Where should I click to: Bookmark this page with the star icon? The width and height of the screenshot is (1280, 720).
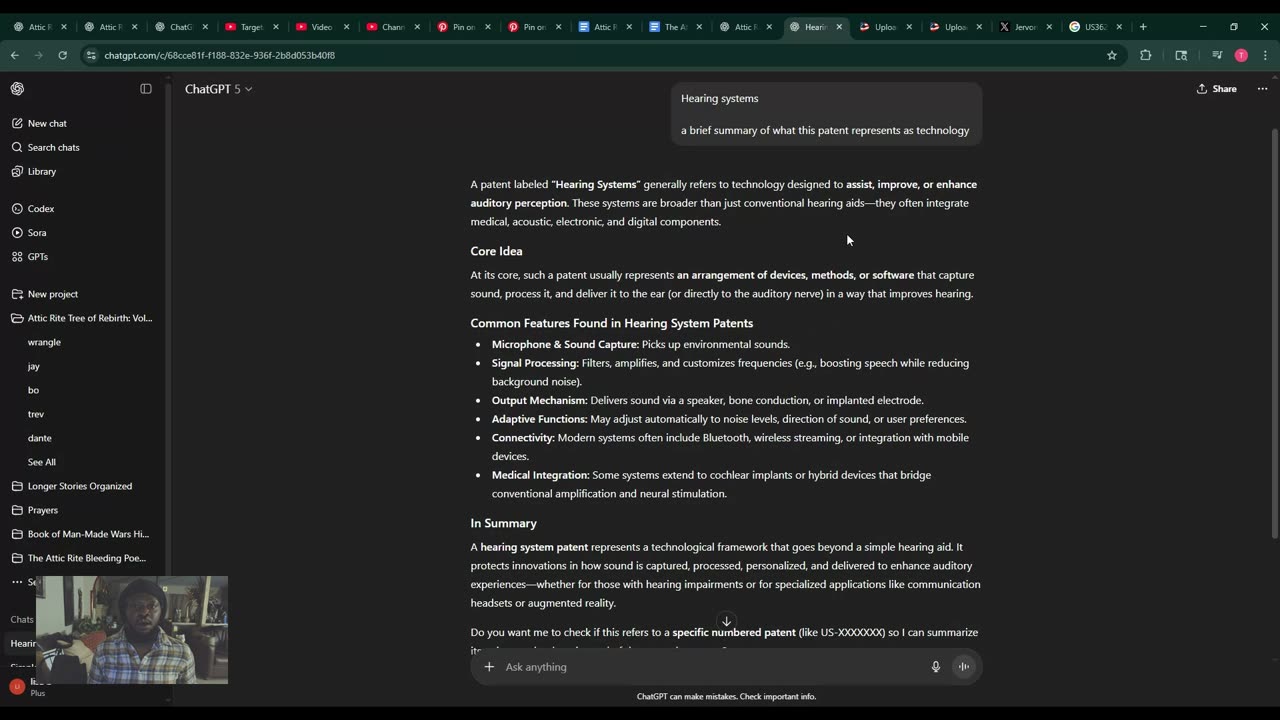coord(1112,55)
